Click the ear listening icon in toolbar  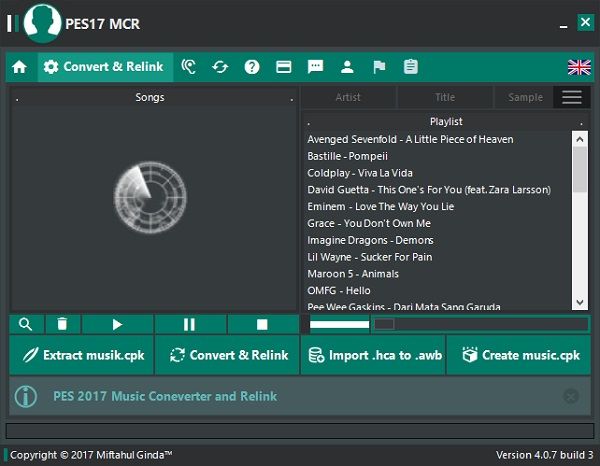point(189,67)
